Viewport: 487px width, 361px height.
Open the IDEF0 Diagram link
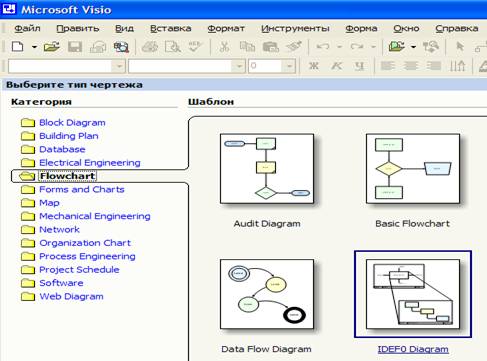[413, 349]
